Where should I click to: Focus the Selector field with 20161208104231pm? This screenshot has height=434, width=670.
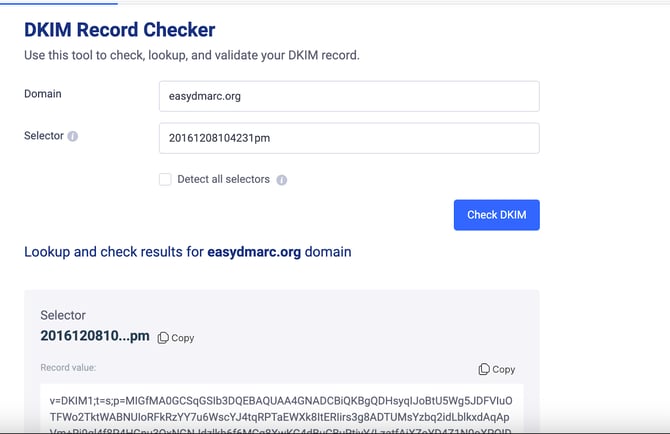[x=349, y=138]
